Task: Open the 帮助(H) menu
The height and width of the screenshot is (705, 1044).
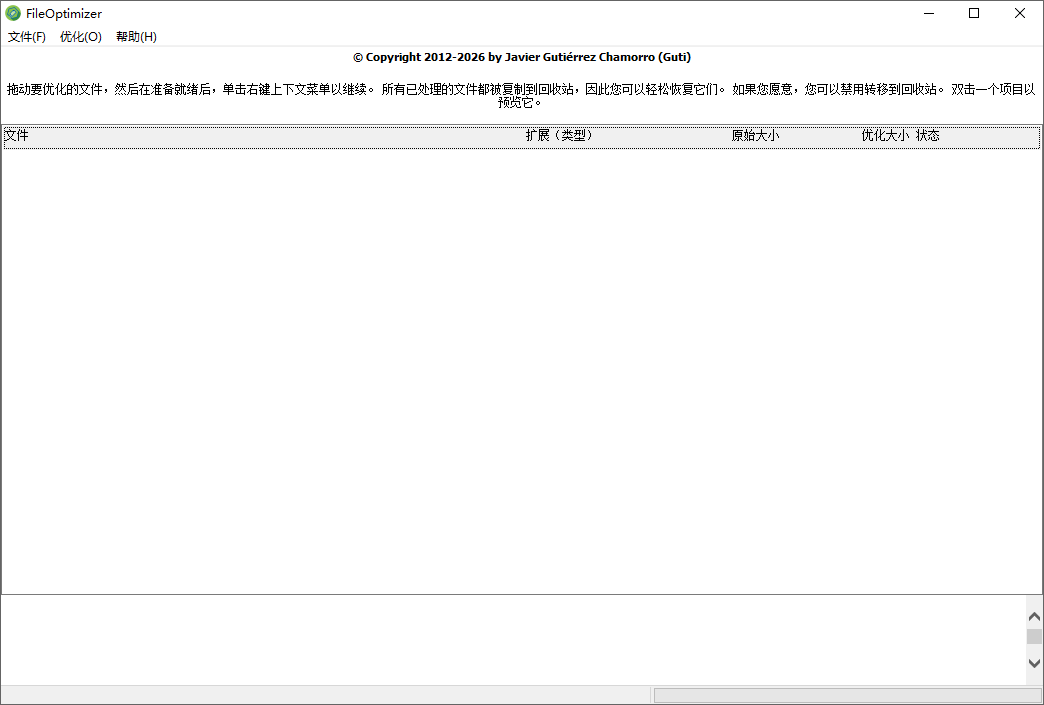Action: pos(136,37)
